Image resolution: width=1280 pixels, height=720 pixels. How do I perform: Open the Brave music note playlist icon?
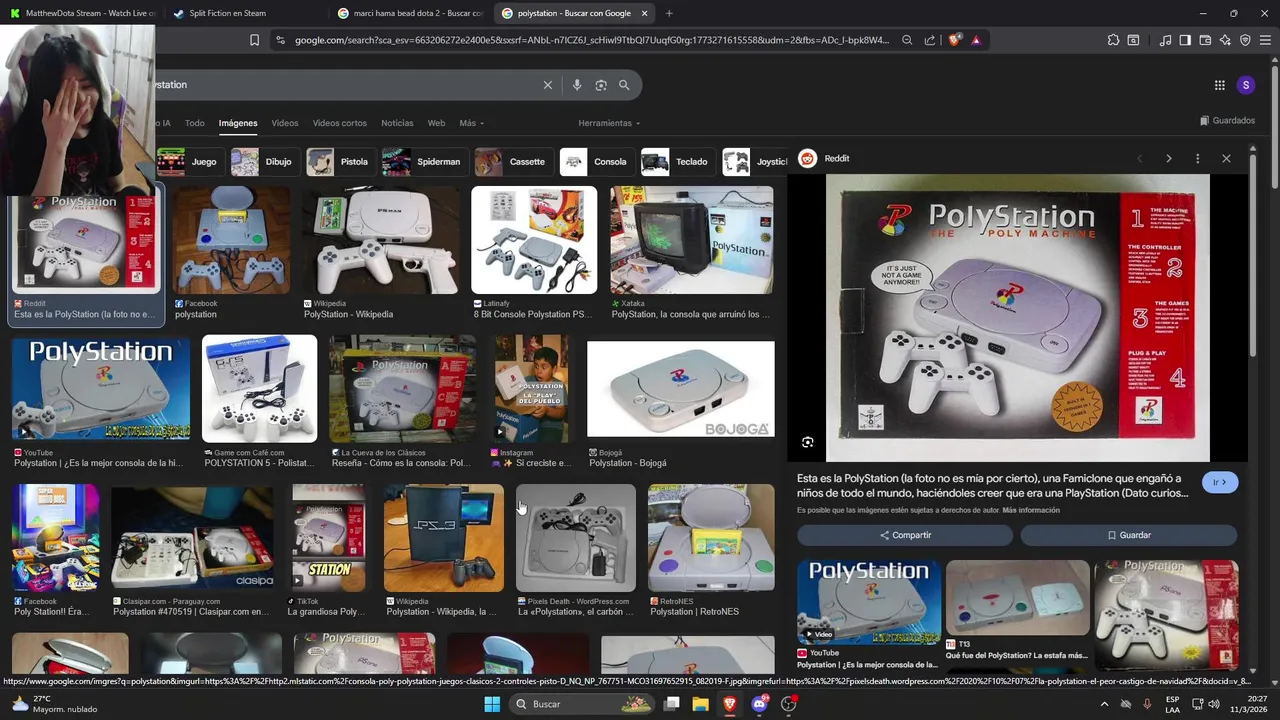tap(1165, 40)
